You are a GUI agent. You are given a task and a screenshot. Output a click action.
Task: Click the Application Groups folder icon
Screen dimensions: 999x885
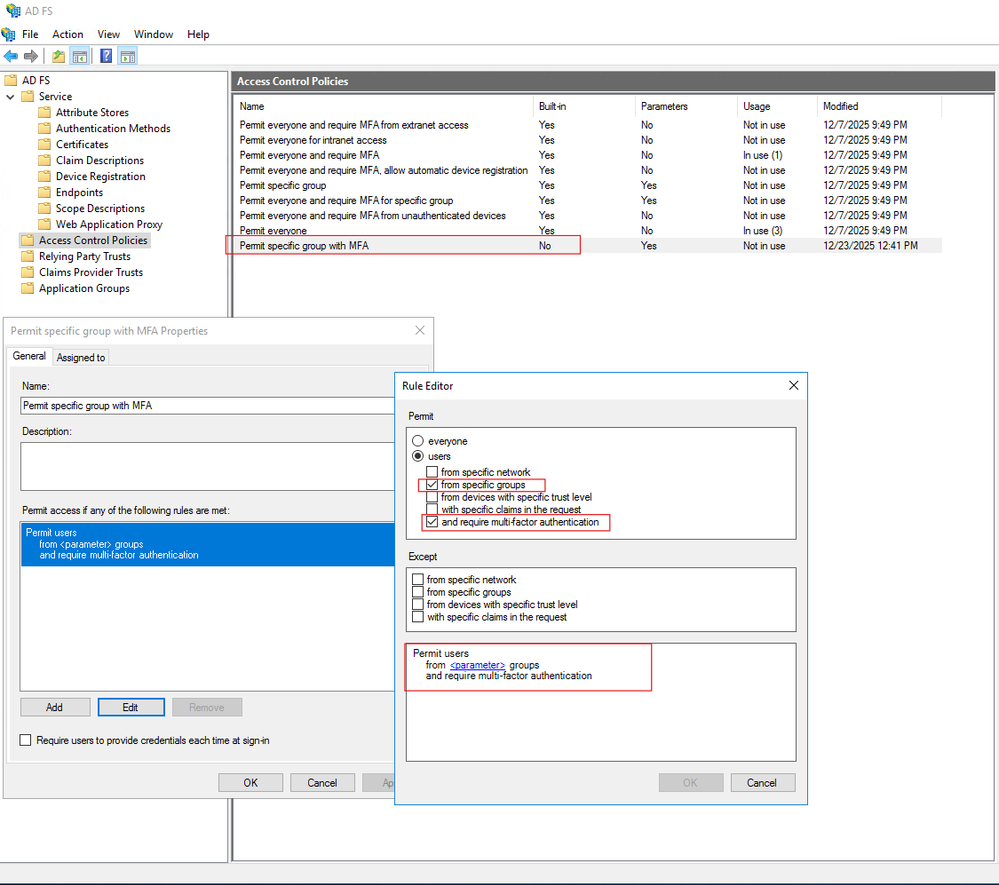coord(27,288)
